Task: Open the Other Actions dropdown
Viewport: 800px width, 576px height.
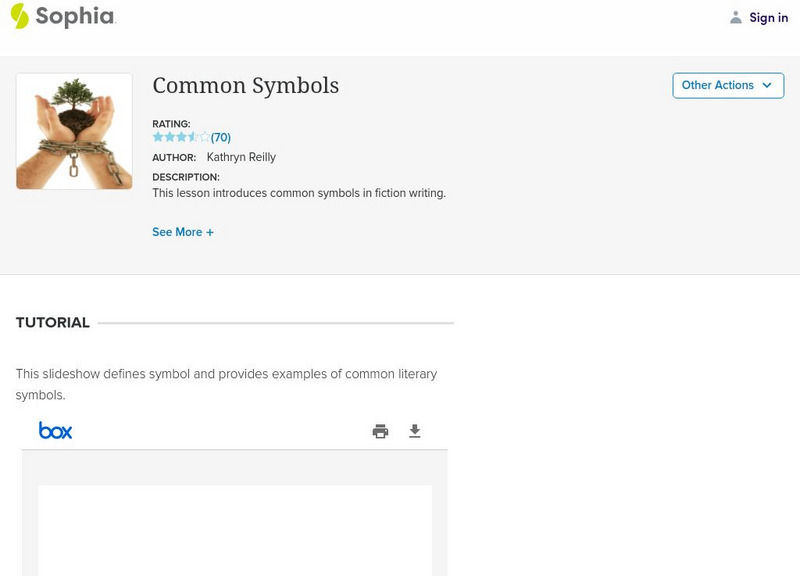Action: tap(728, 86)
